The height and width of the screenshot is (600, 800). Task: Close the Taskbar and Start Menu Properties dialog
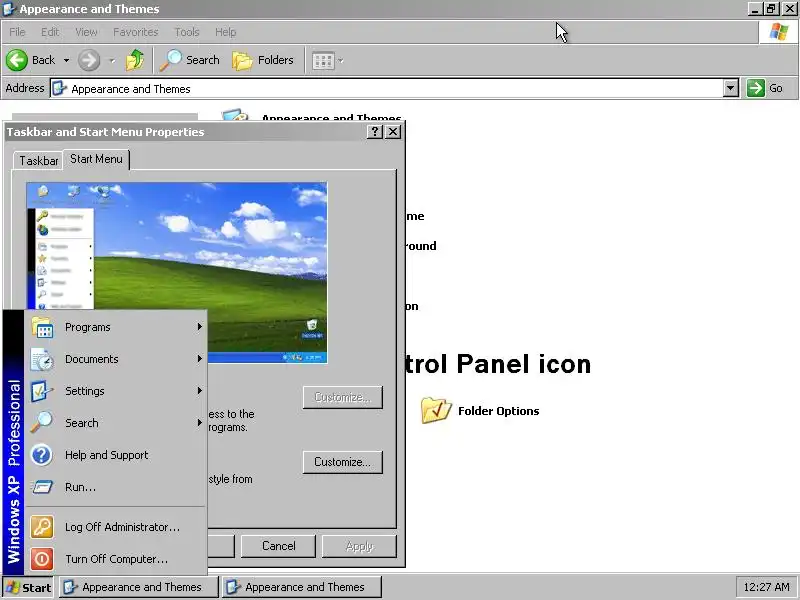tap(393, 132)
